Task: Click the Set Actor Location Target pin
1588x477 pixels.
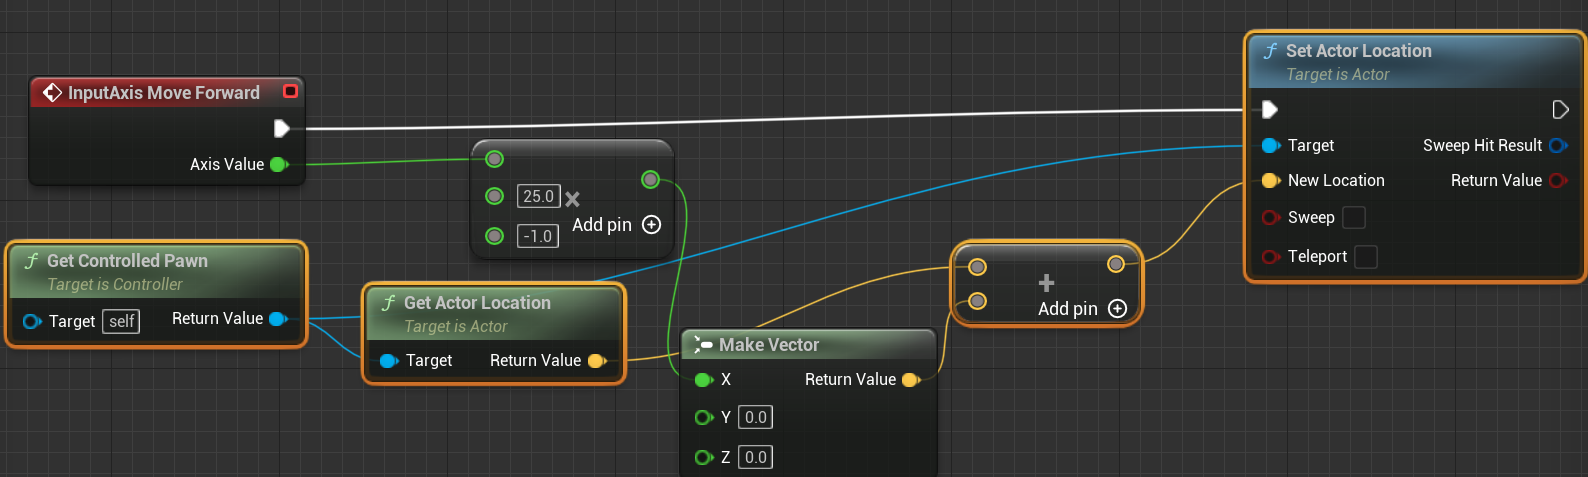Action: click(x=1271, y=146)
